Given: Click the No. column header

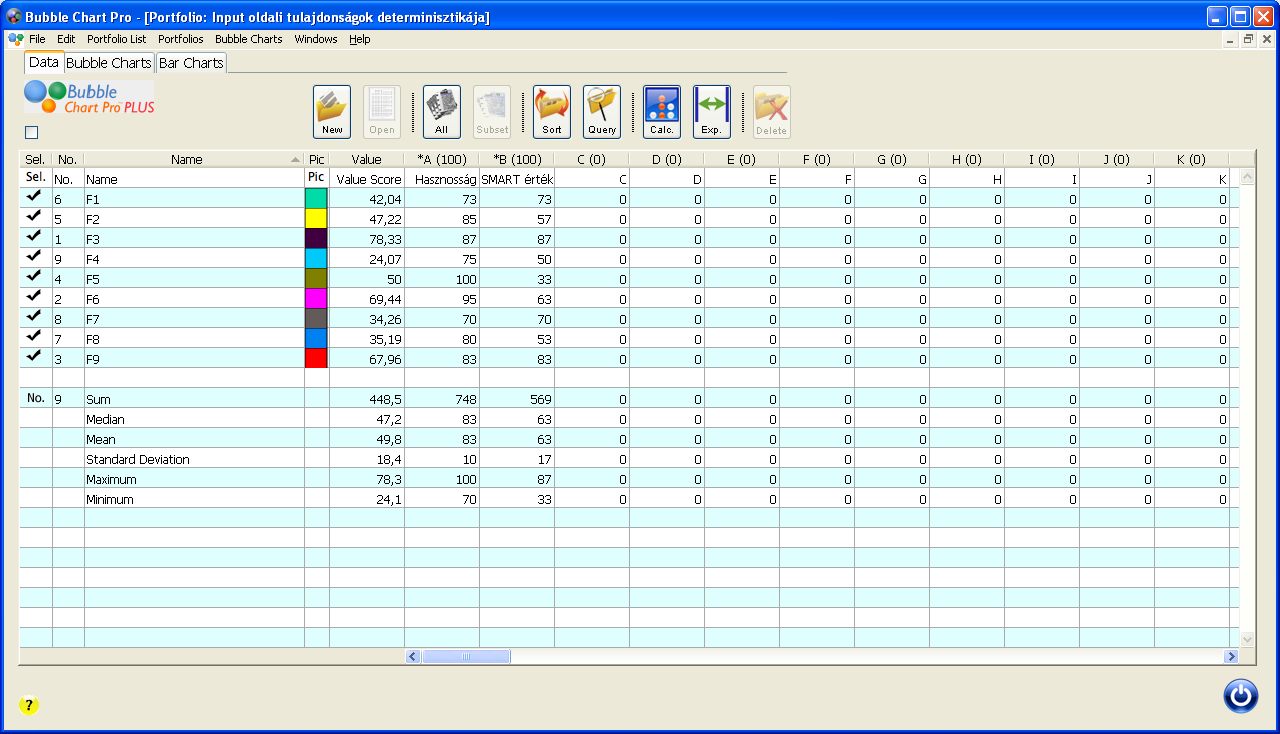Looking at the screenshot, I should 68,159.
